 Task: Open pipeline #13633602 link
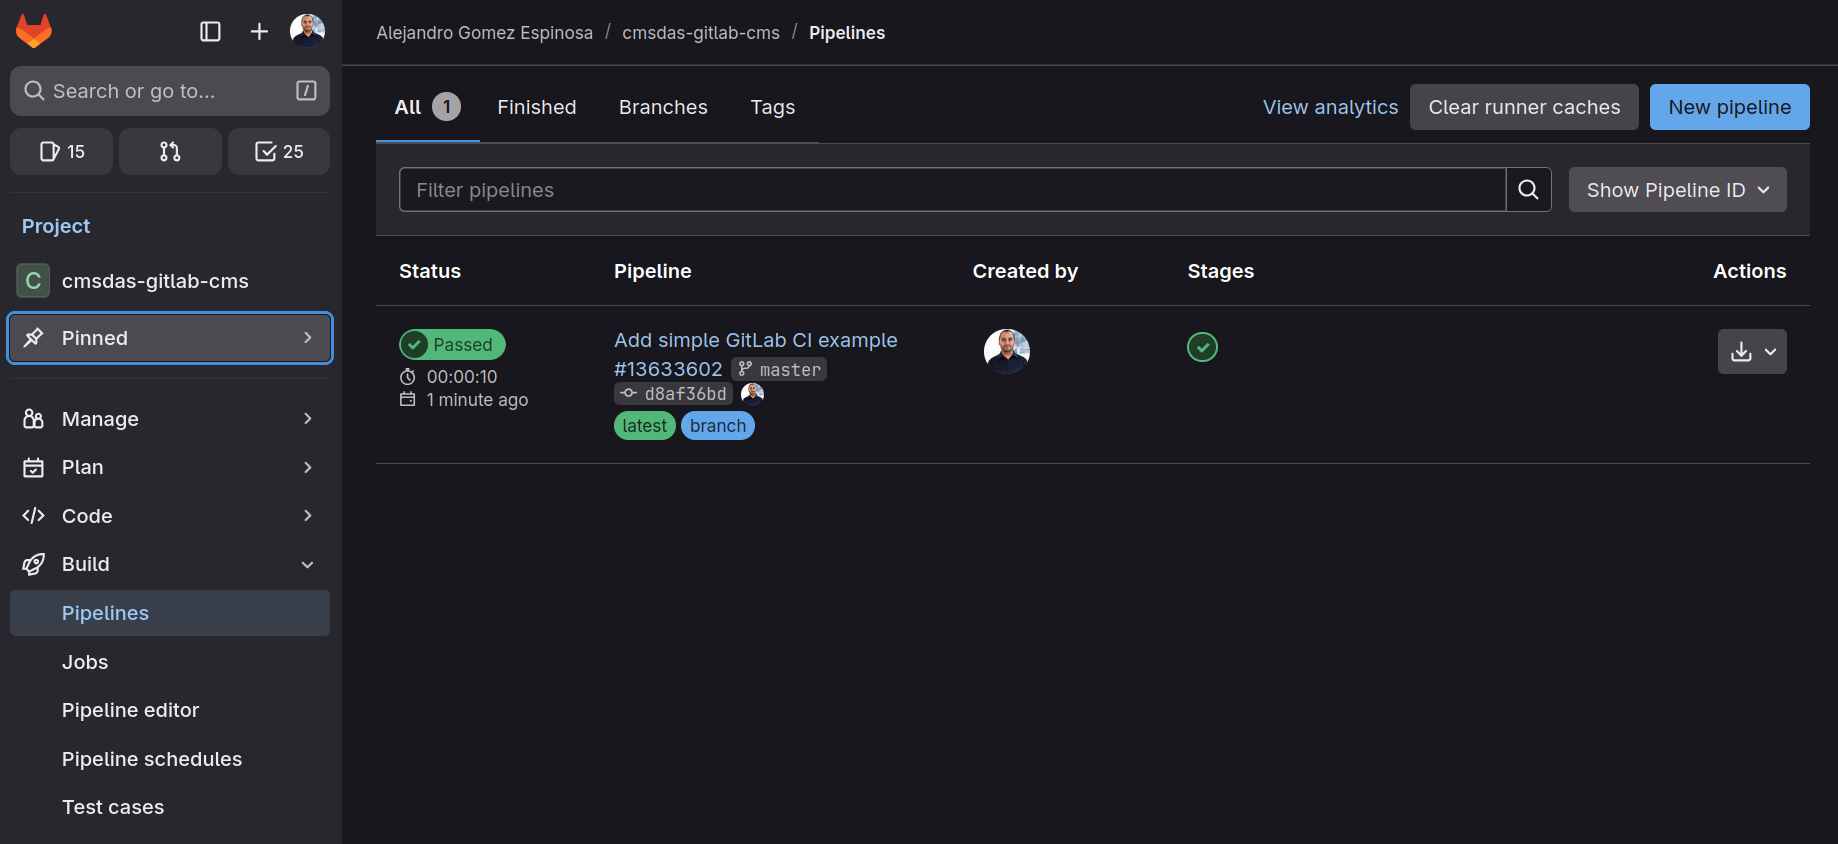pyautogui.click(x=668, y=369)
